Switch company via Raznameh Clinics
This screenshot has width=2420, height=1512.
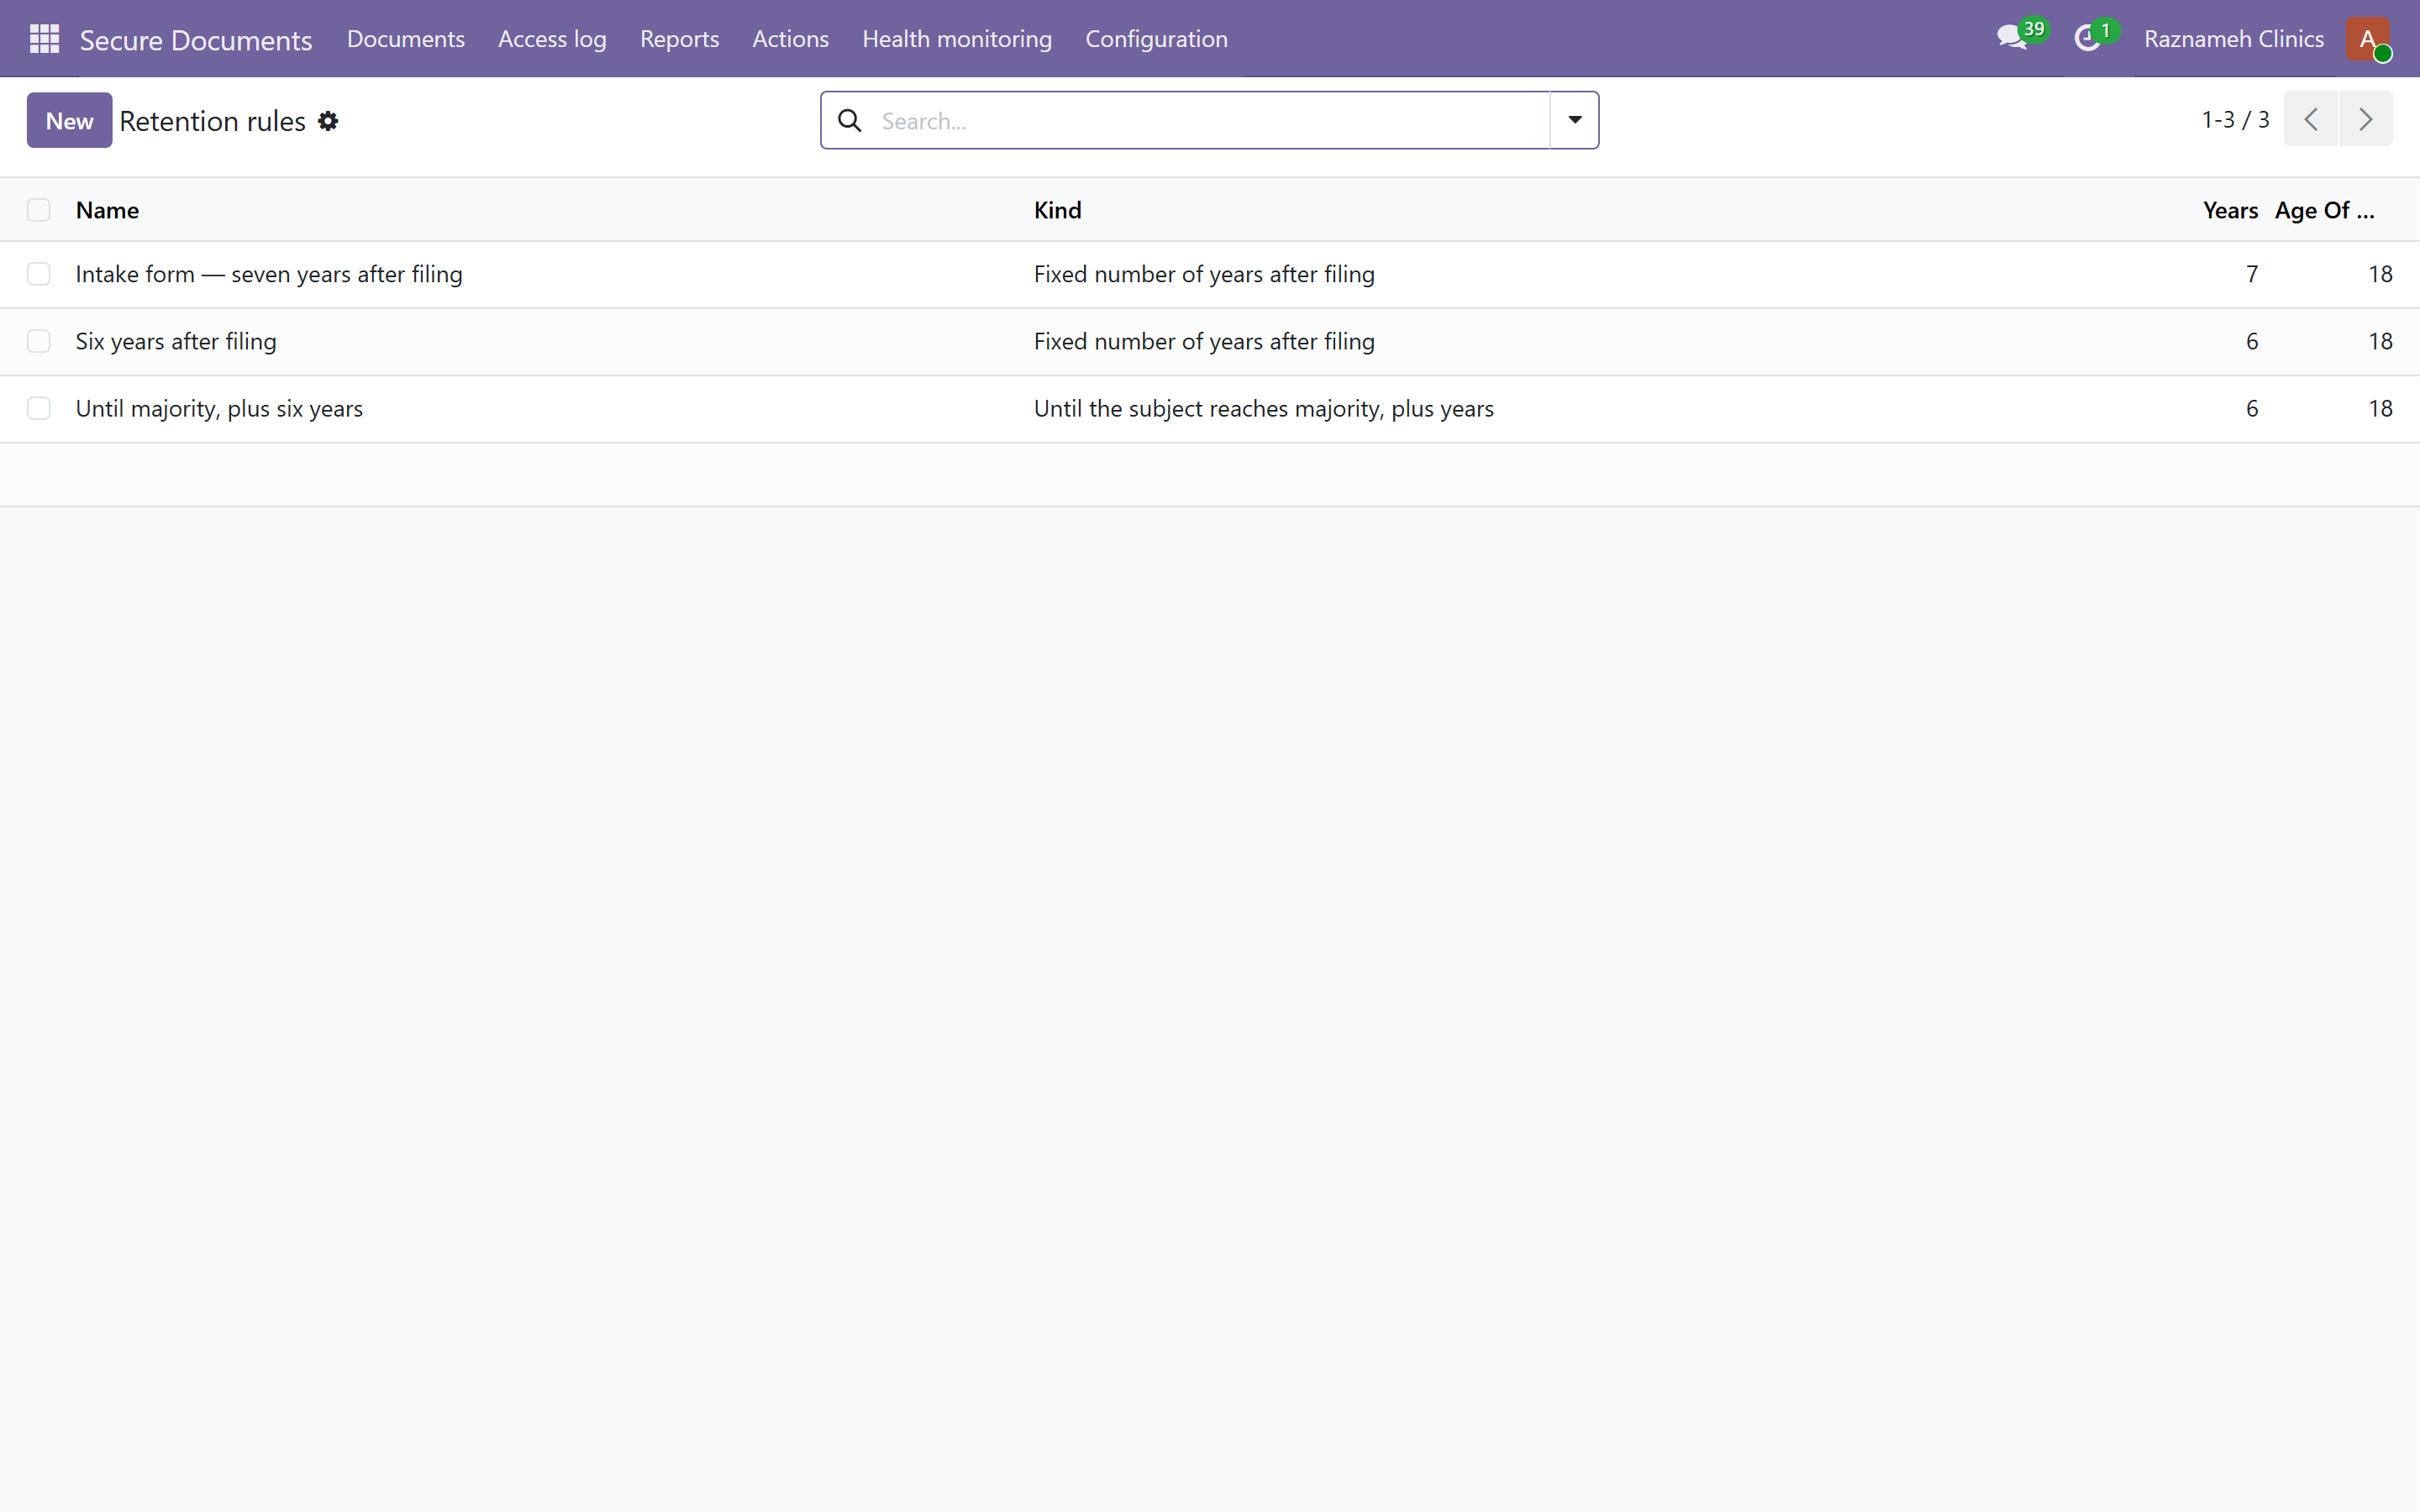coord(2233,39)
